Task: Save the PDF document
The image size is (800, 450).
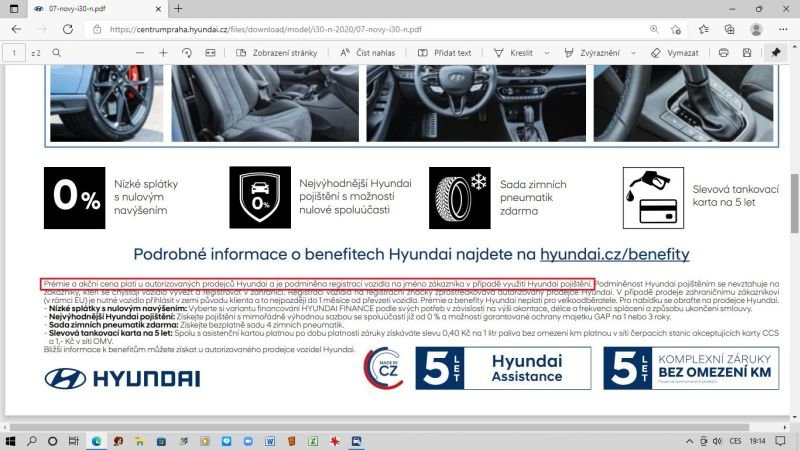Action: 747,53
